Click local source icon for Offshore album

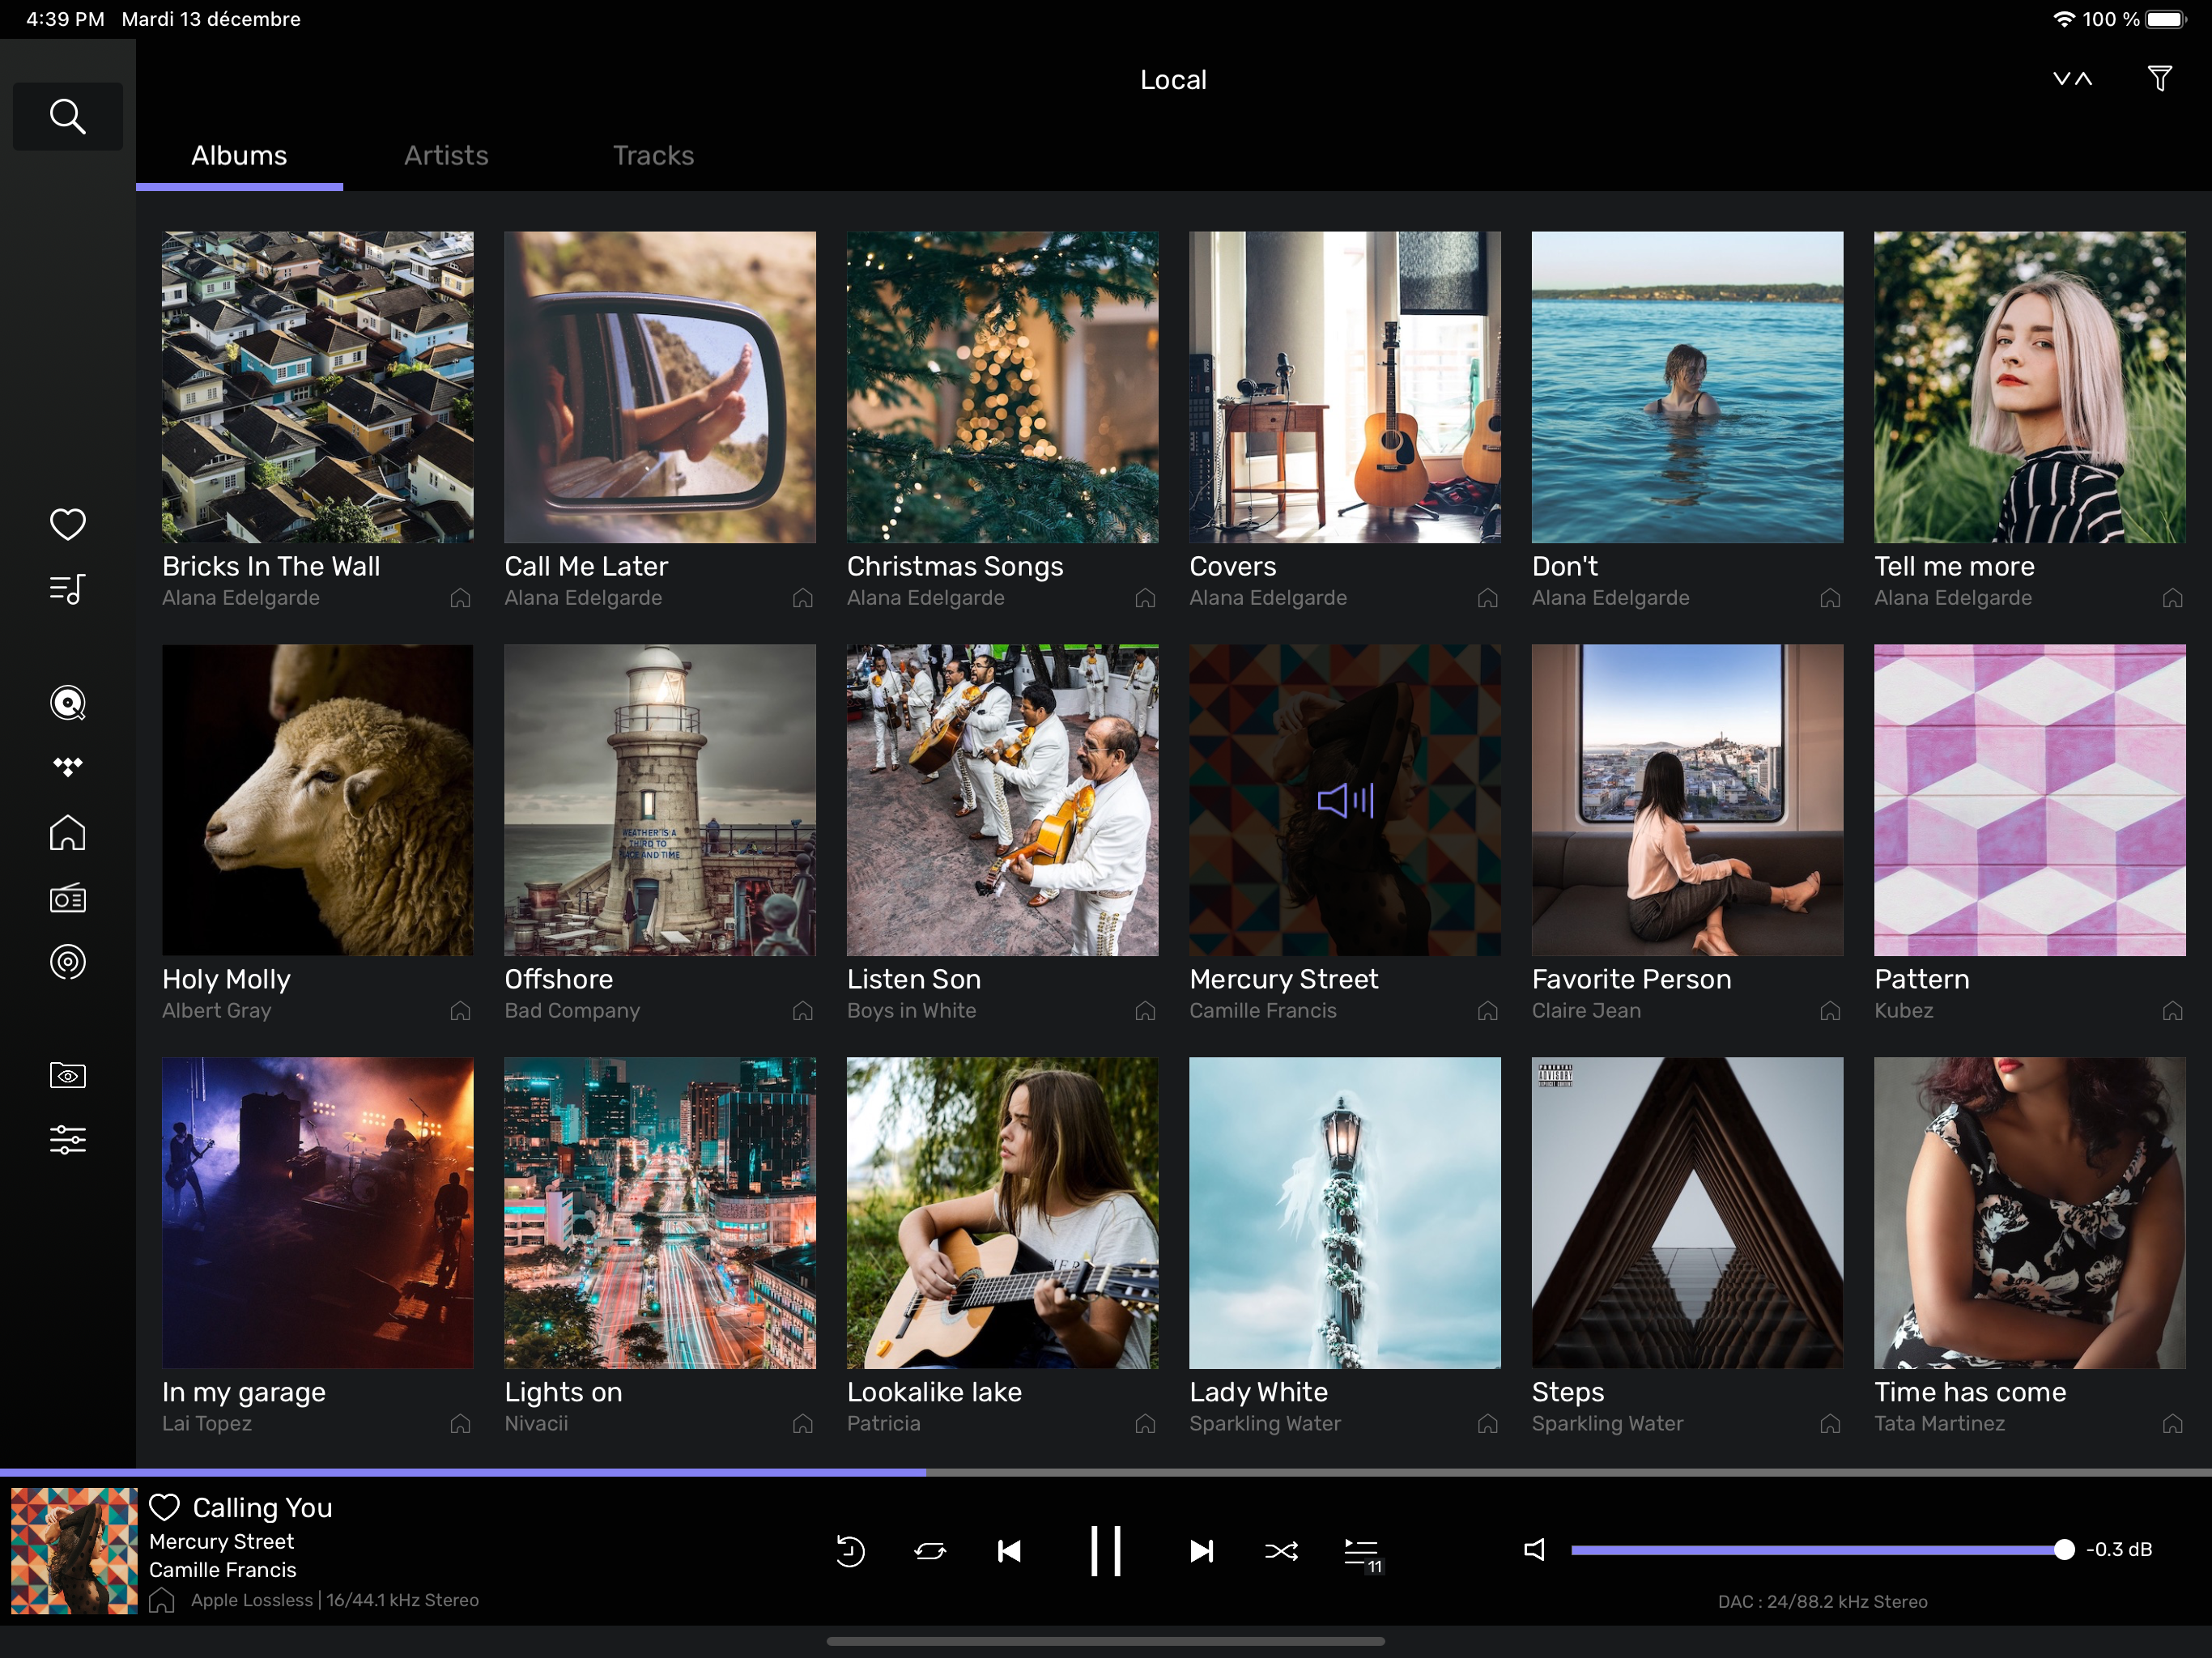click(x=802, y=1011)
